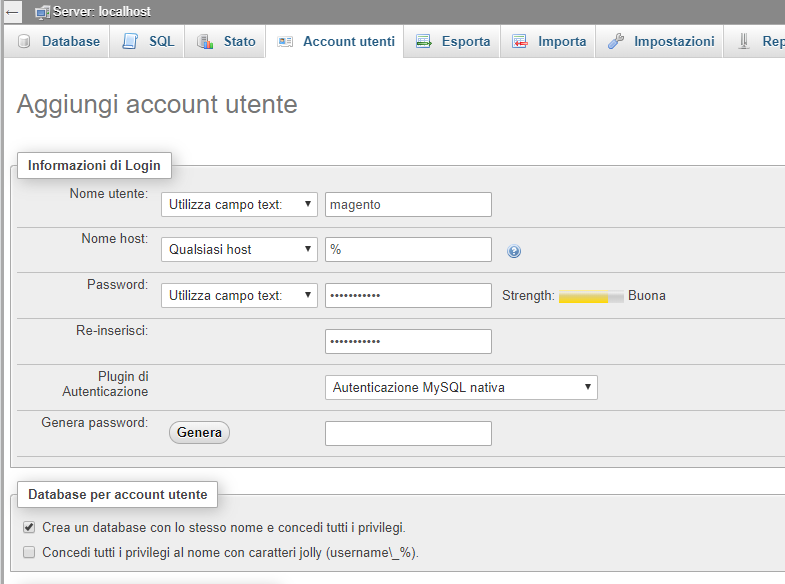Go to the Esporta tab
Viewport: 785px width, 584px height.
pos(452,42)
